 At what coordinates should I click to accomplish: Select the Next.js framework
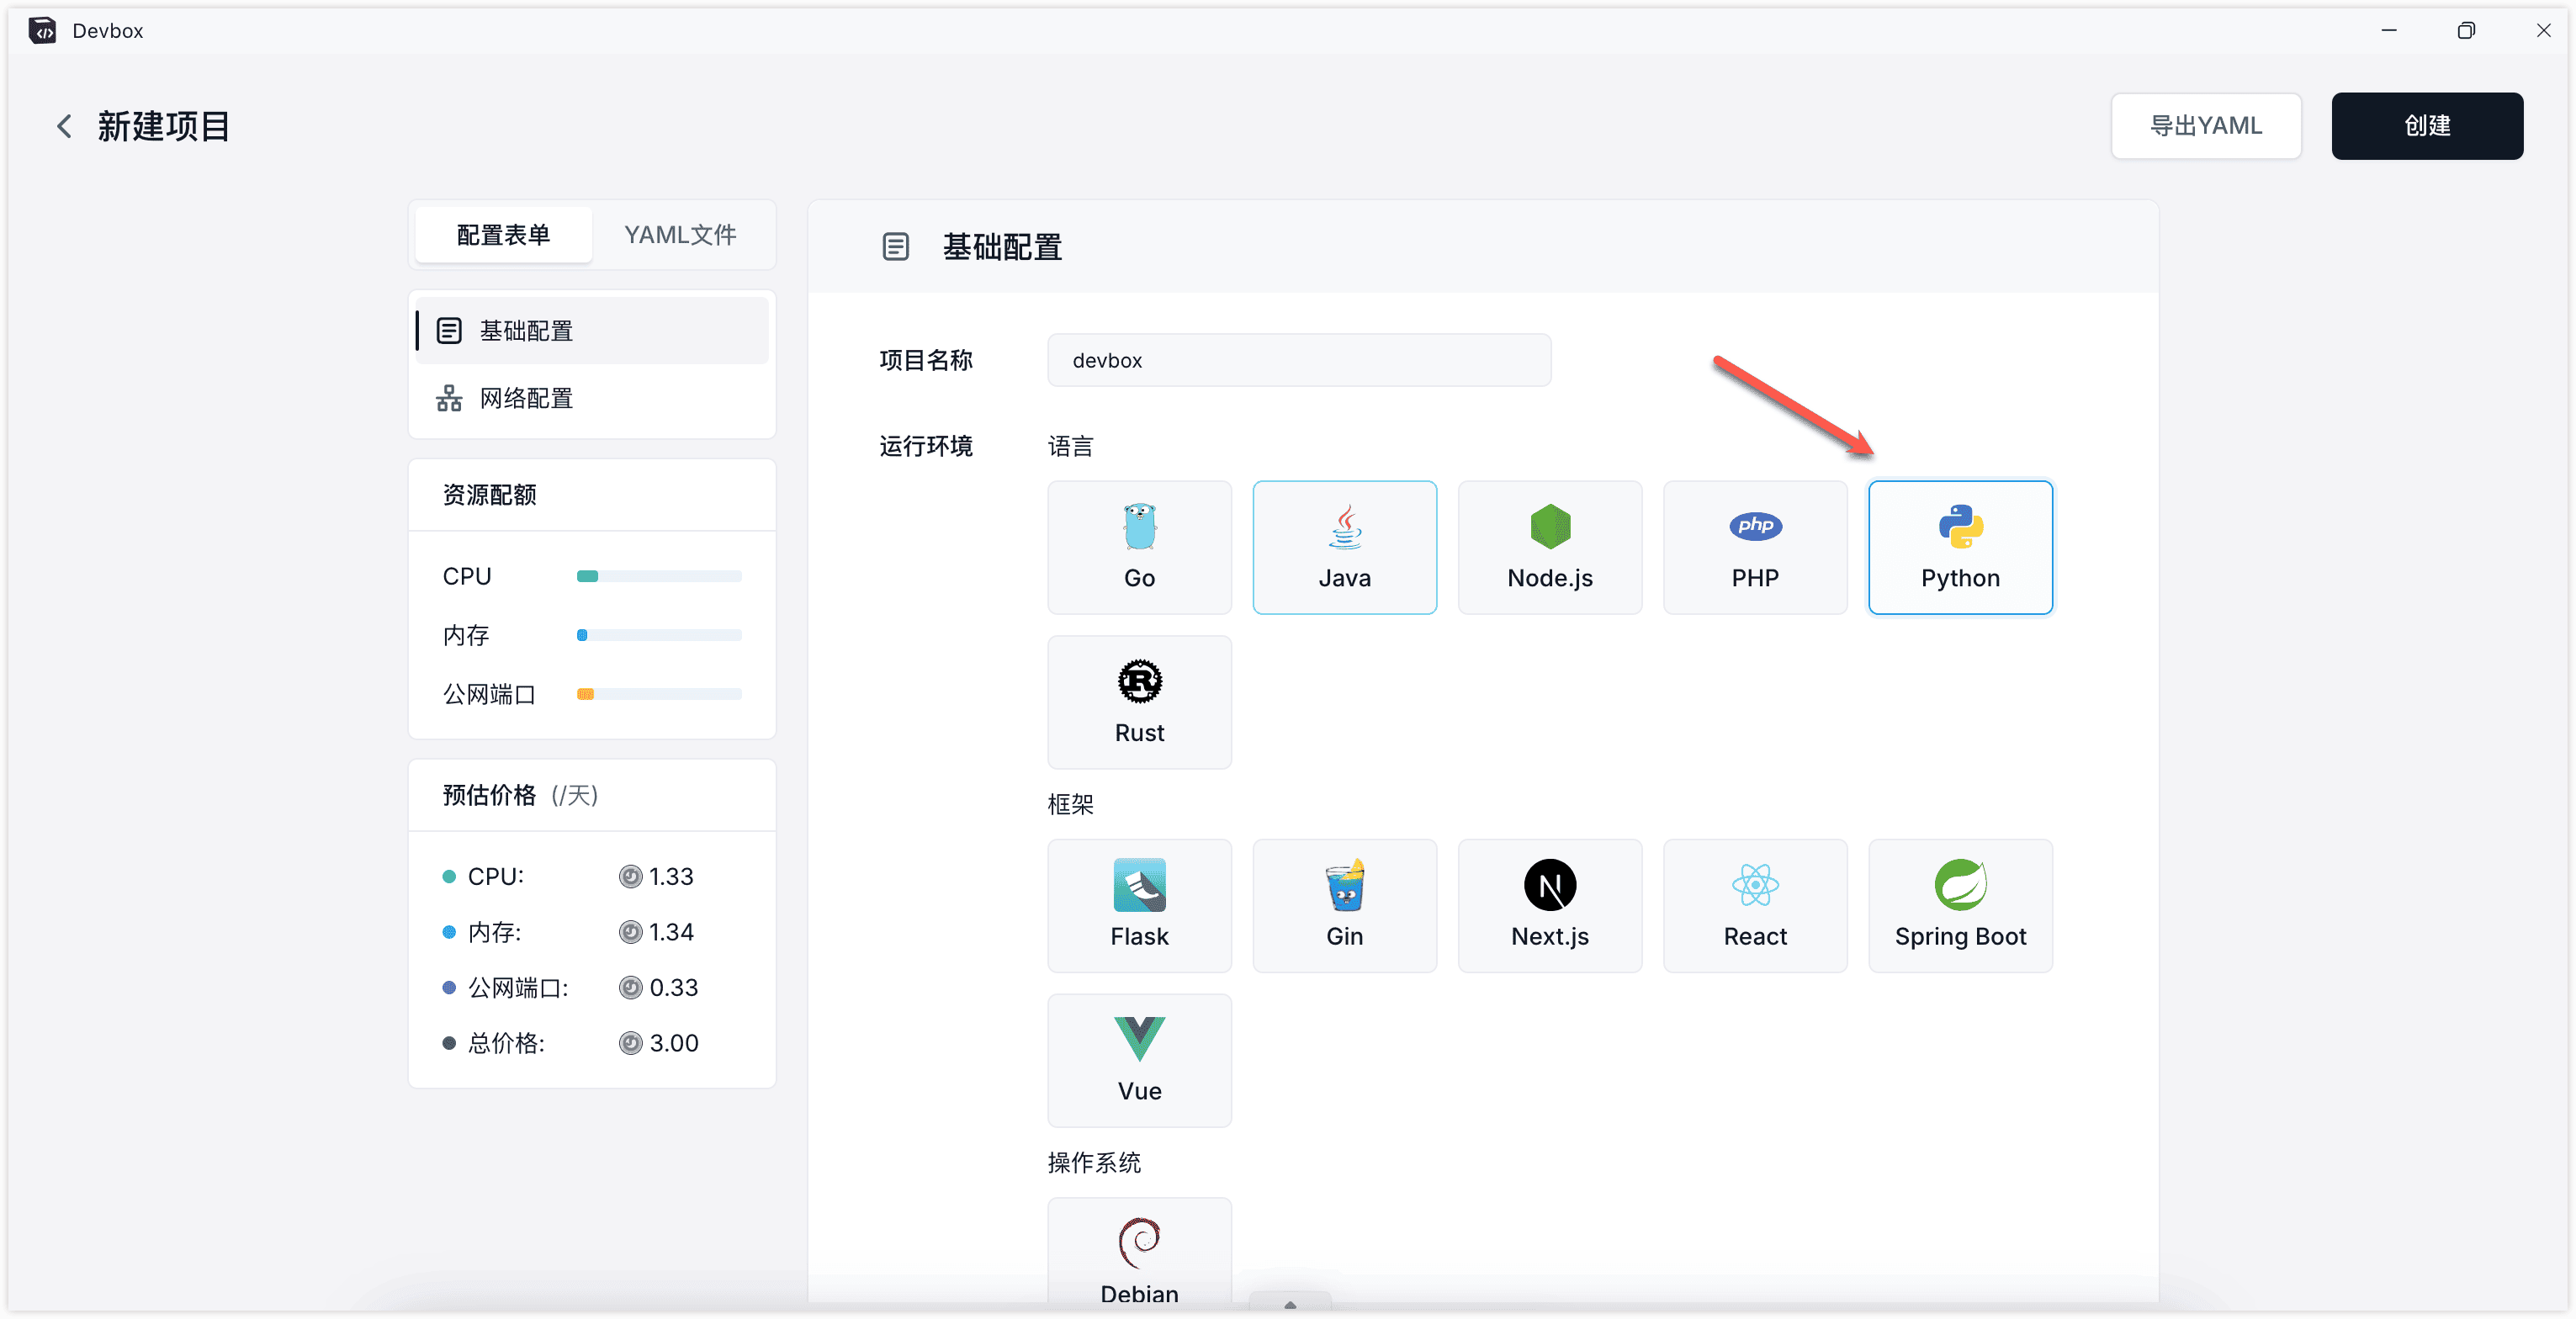(x=1549, y=905)
